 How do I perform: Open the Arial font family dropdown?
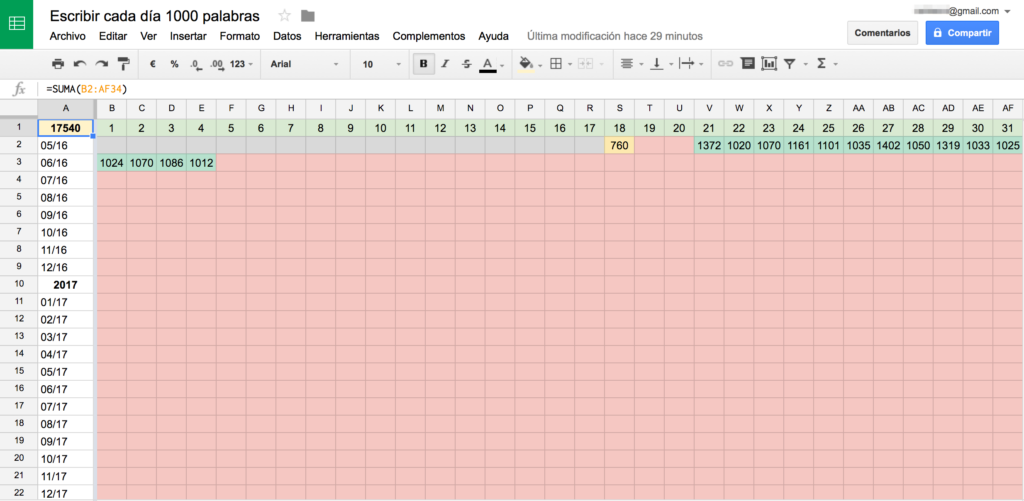pyautogui.click(x=304, y=64)
